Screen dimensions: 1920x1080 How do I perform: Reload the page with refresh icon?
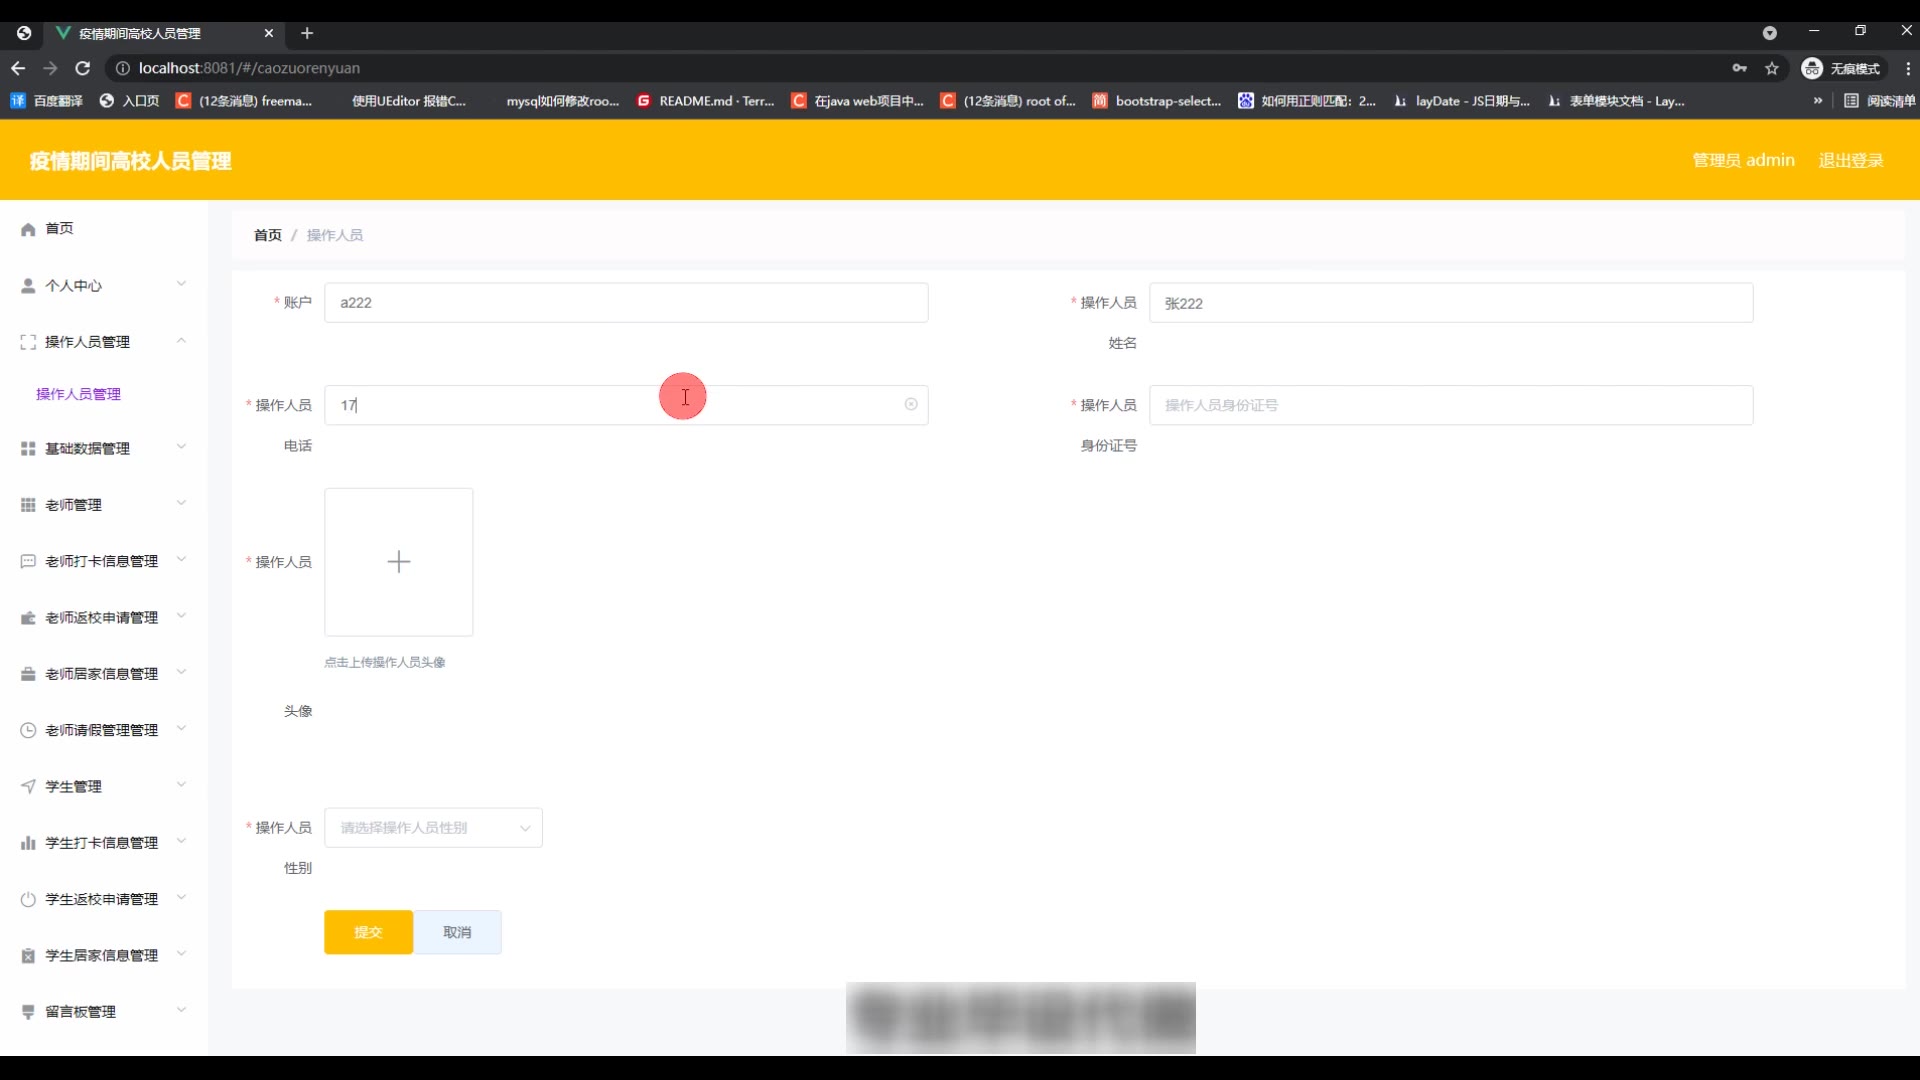(x=83, y=68)
